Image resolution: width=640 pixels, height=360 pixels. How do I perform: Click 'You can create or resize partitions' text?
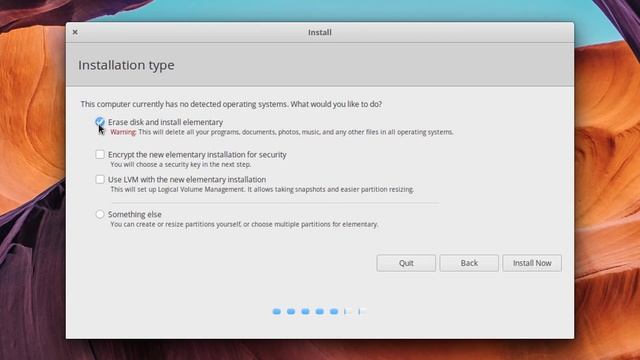pyautogui.click(x=244, y=224)
